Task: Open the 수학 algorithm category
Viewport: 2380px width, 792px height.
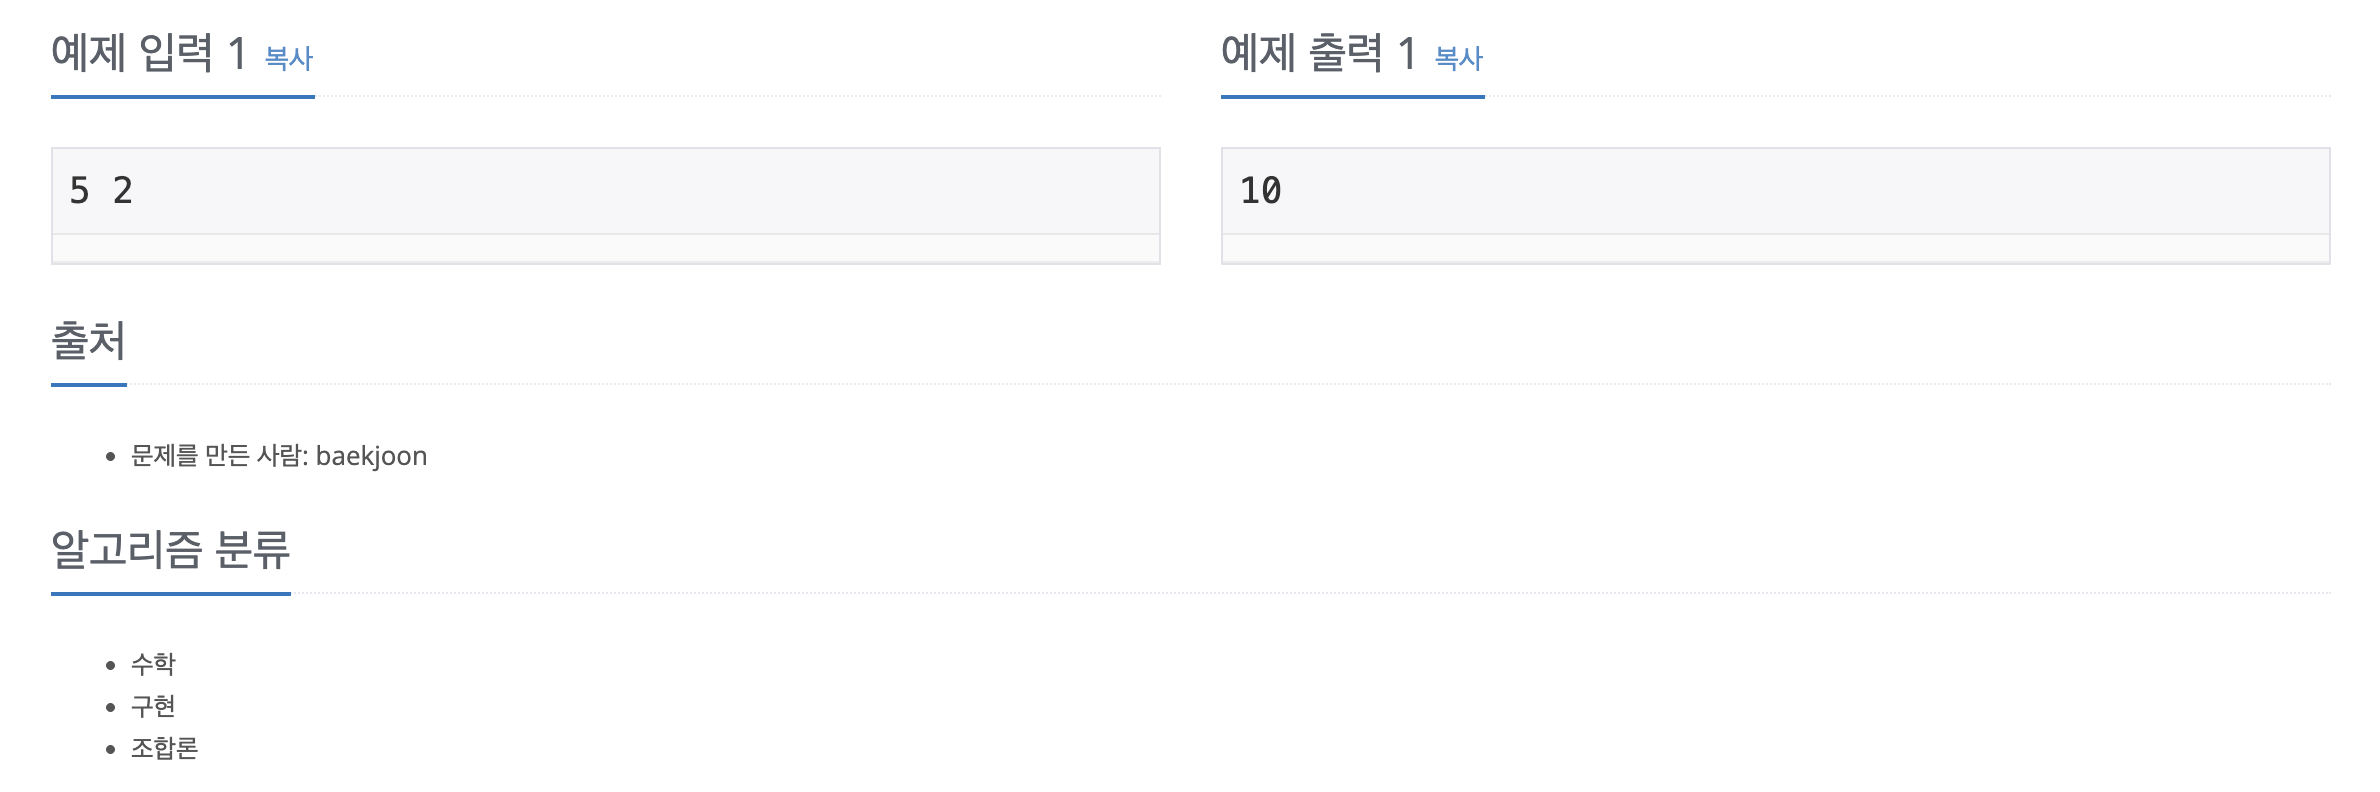Action: click(x=153, y=664)
